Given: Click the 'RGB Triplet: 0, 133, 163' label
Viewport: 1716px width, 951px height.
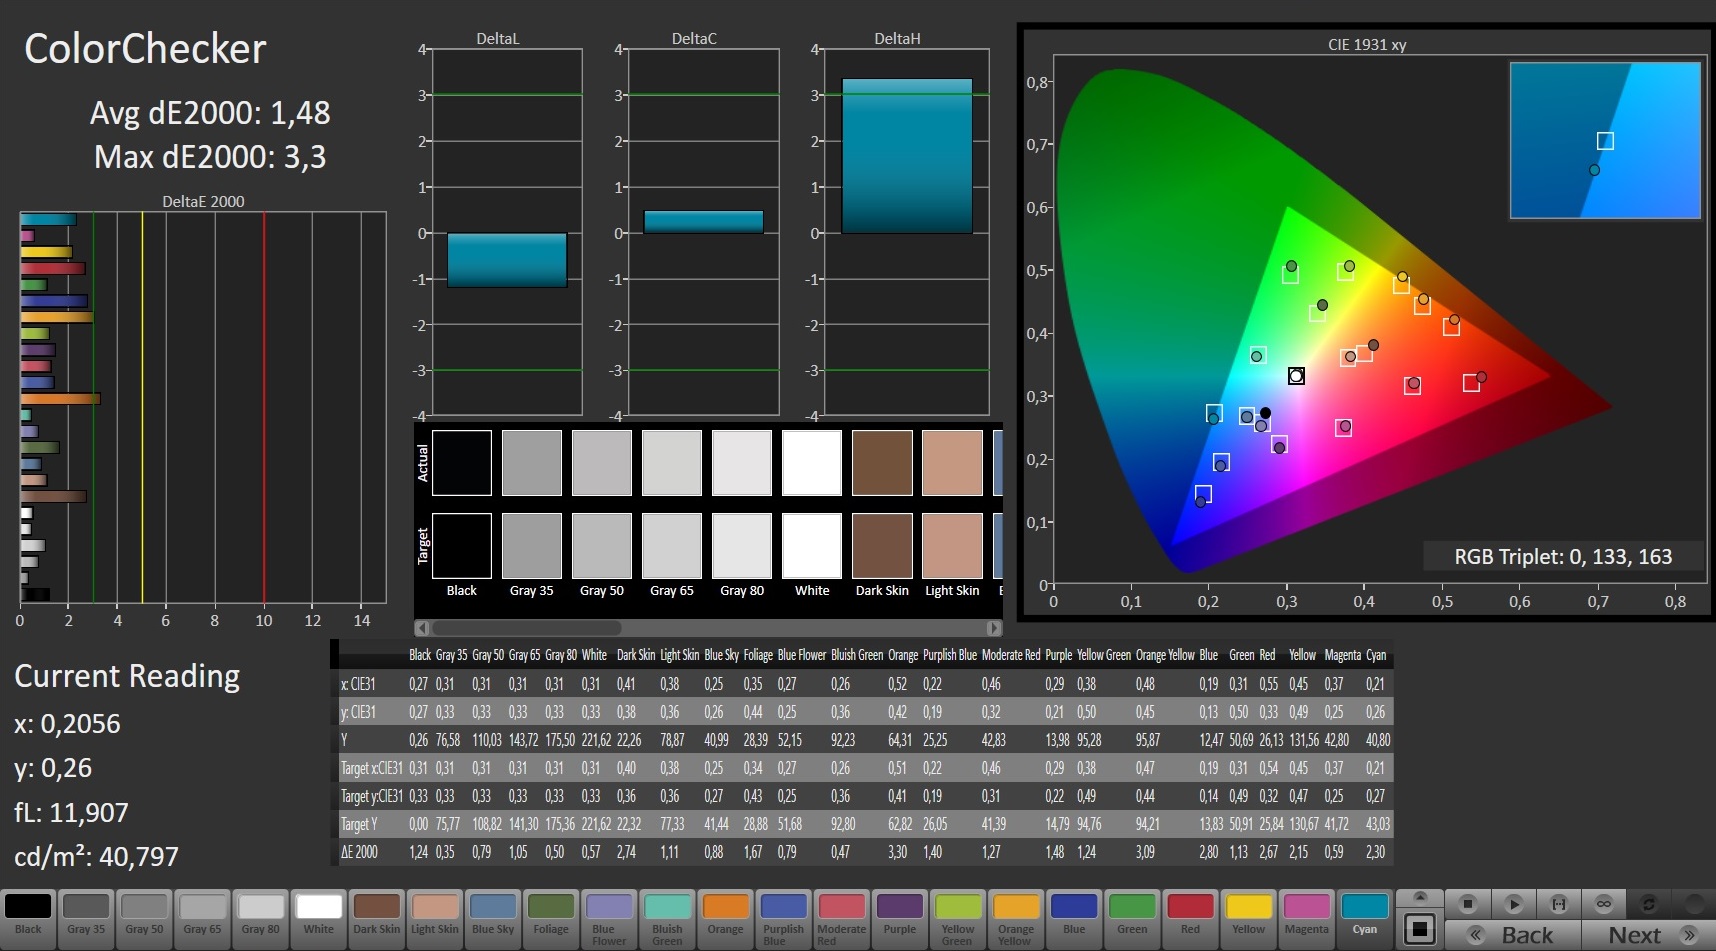Looking at the screenshot, I should click(x=1563, y=557).
